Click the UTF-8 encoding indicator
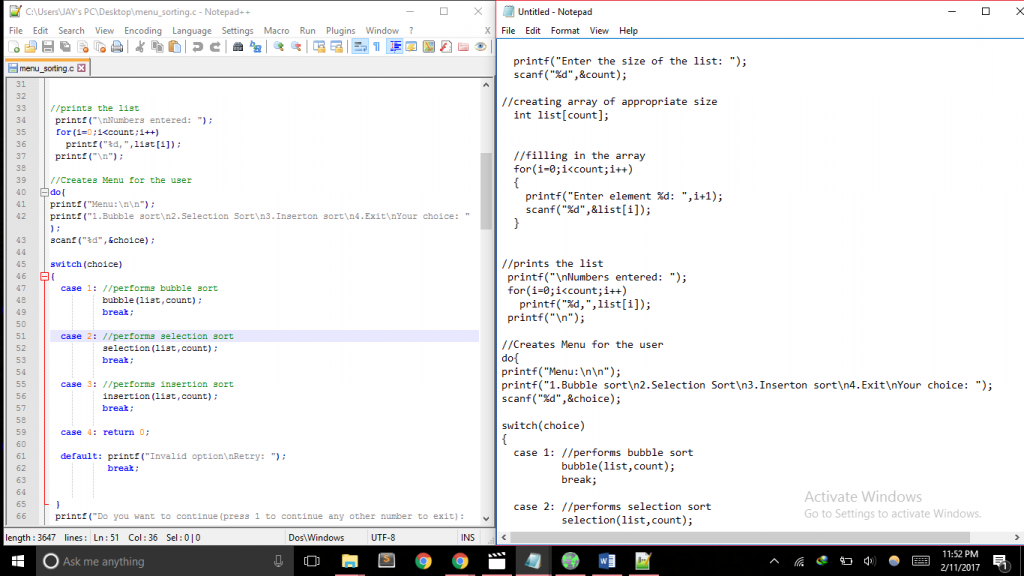Screen dimensions: 1024x576 coord(381,537)
